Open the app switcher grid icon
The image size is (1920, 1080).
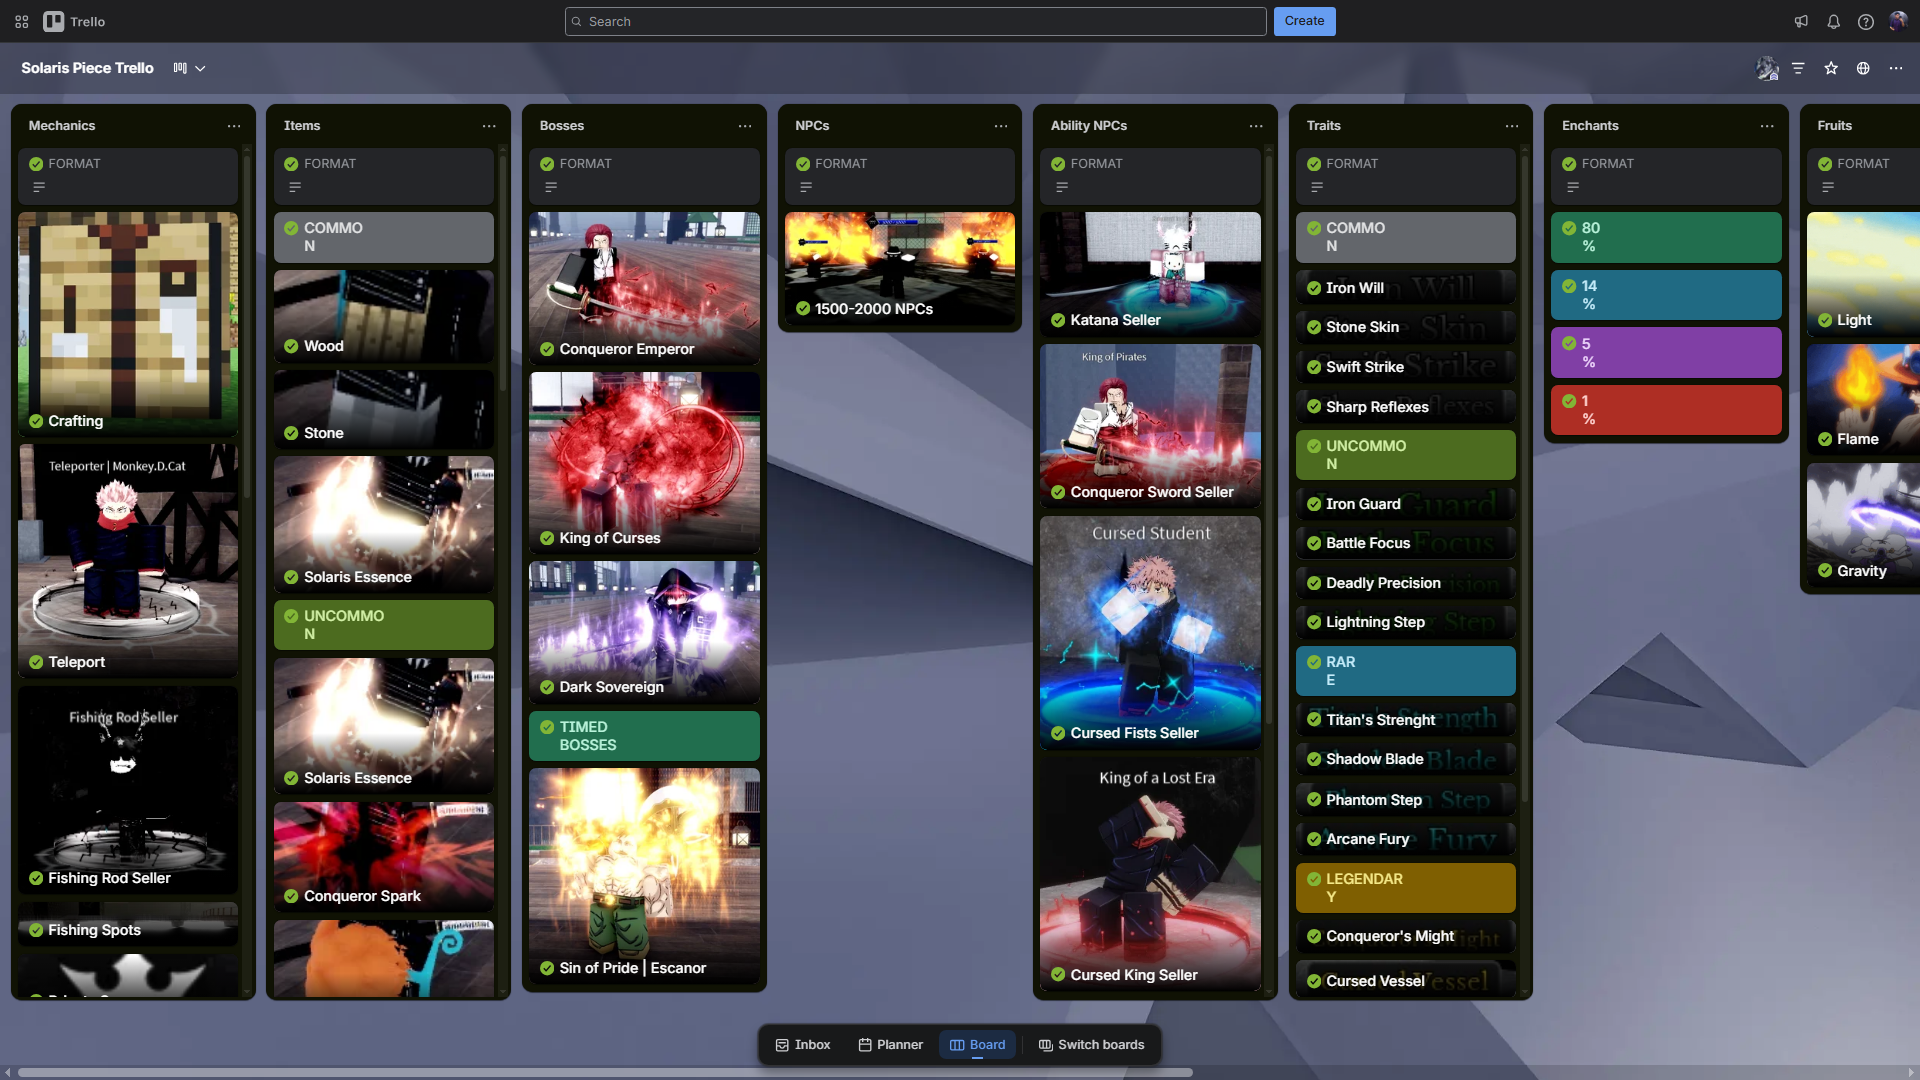coord(22,21)
